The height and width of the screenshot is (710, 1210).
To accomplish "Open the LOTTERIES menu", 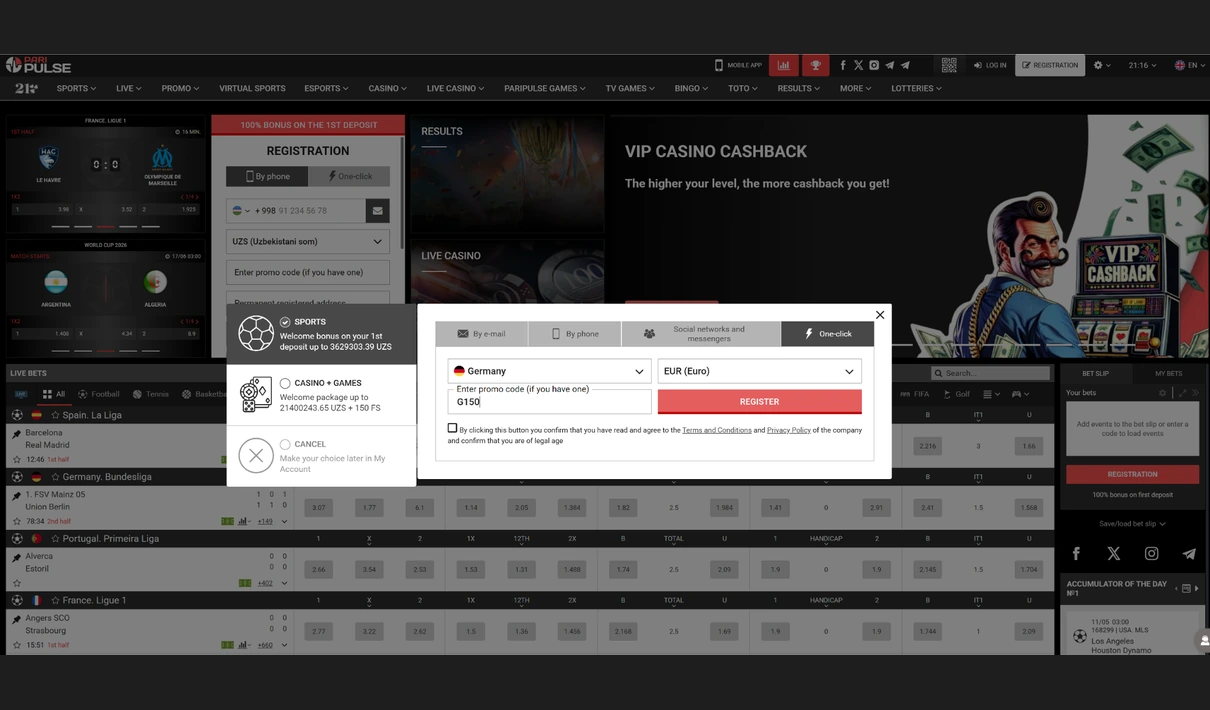I will click(916, 88).
